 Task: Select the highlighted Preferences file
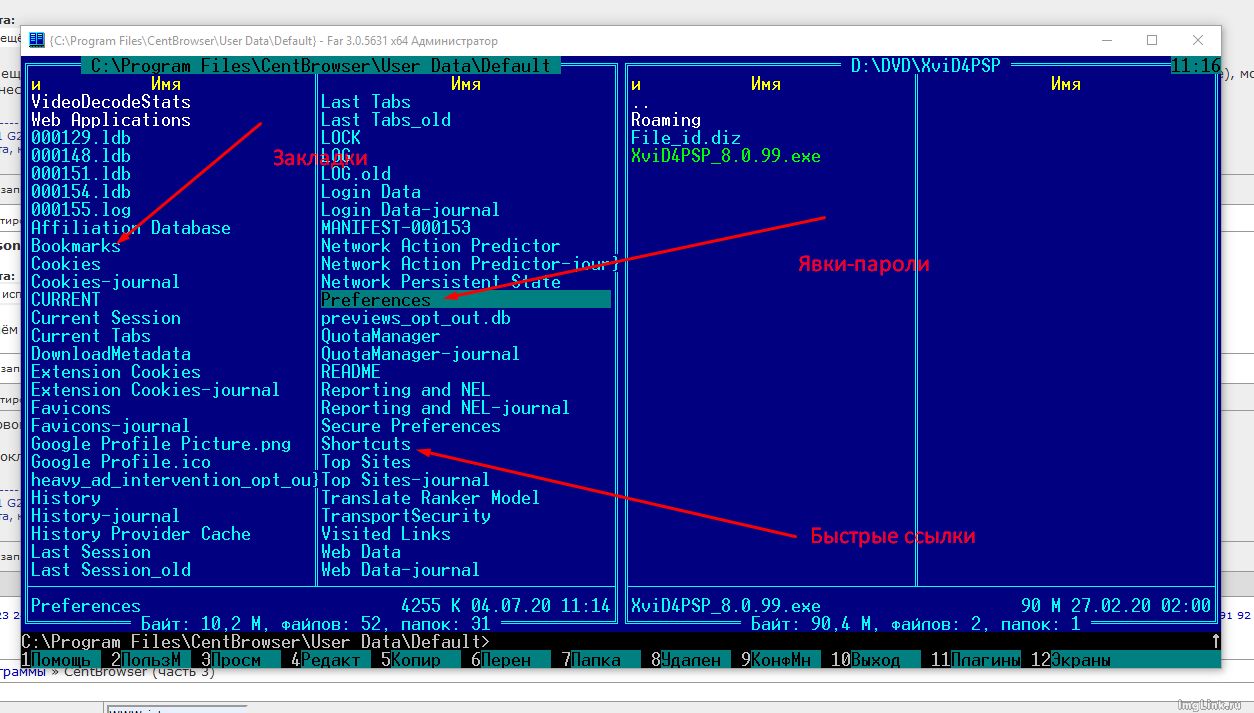click(x=466, y=300)
